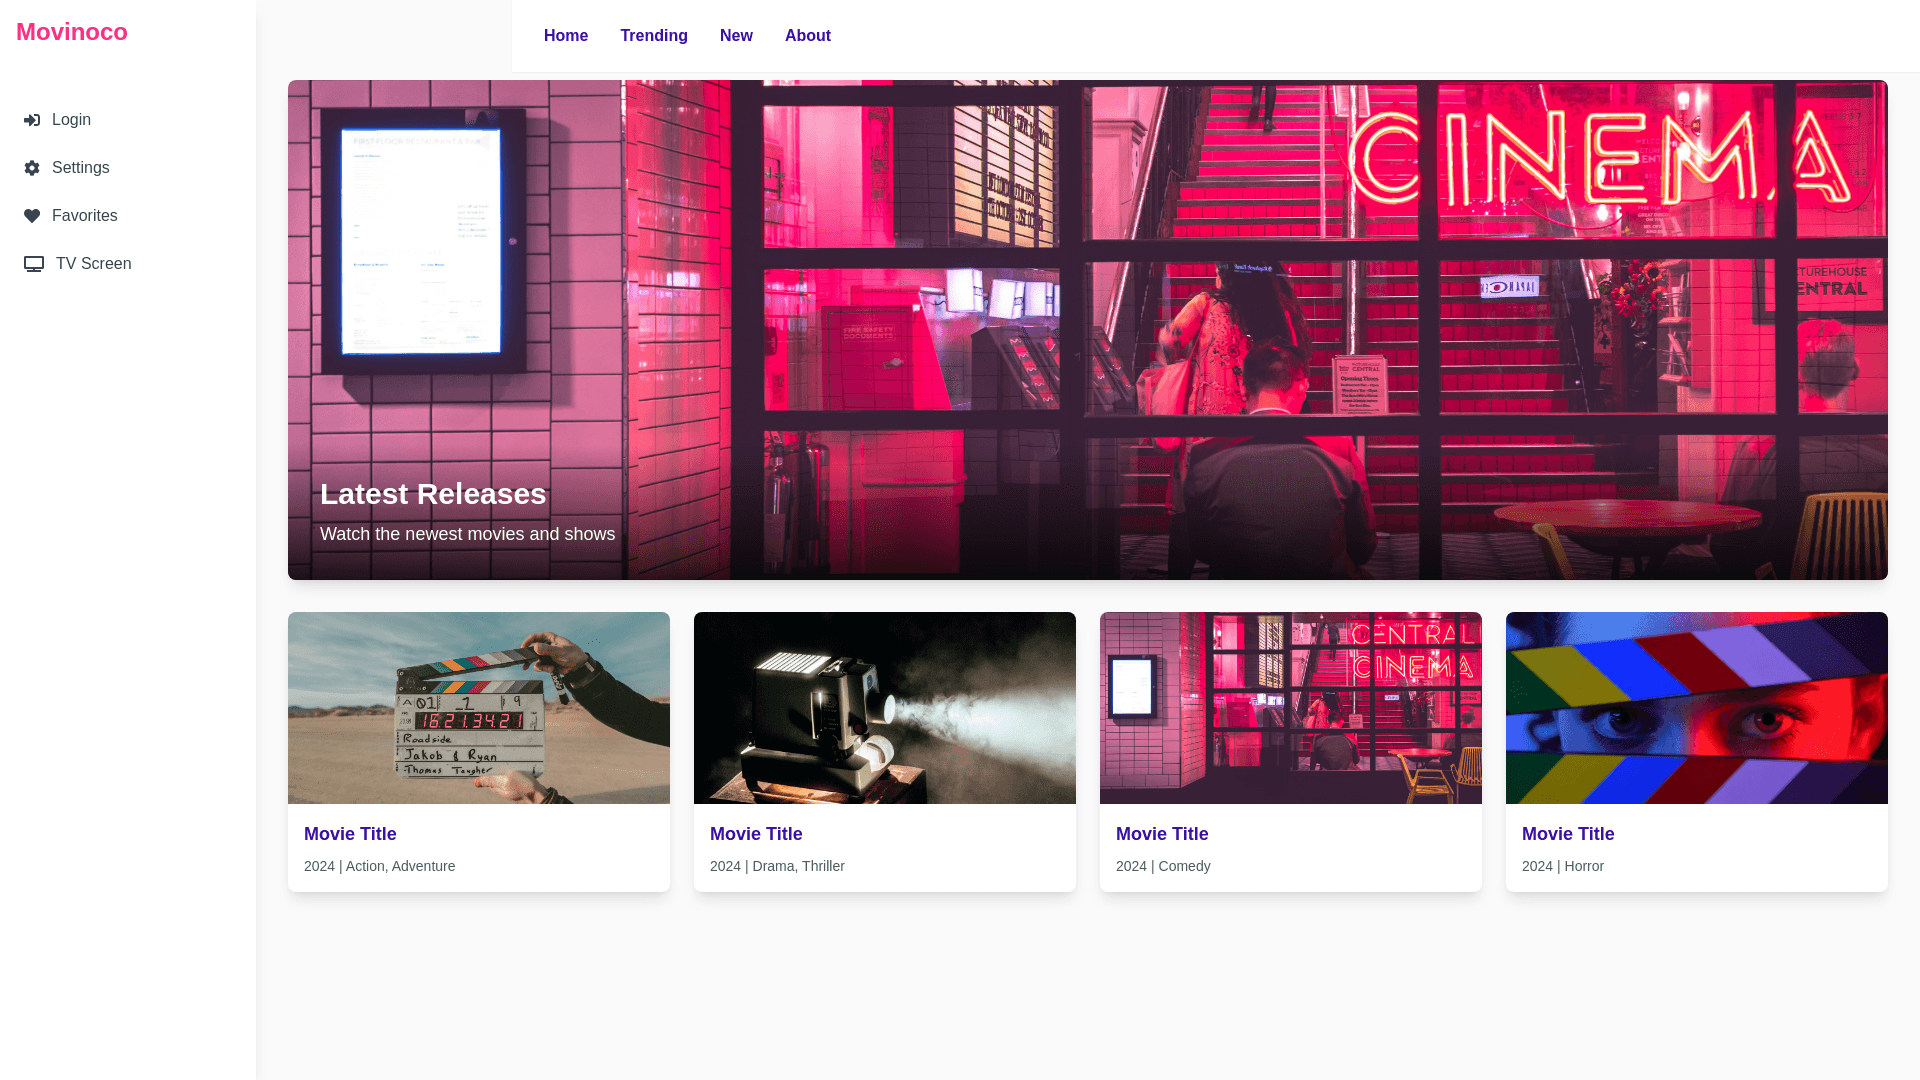The height and width of the screenshot is (1080, 1920).
Task: Go to the Favorites page
Action: [84, 216]
